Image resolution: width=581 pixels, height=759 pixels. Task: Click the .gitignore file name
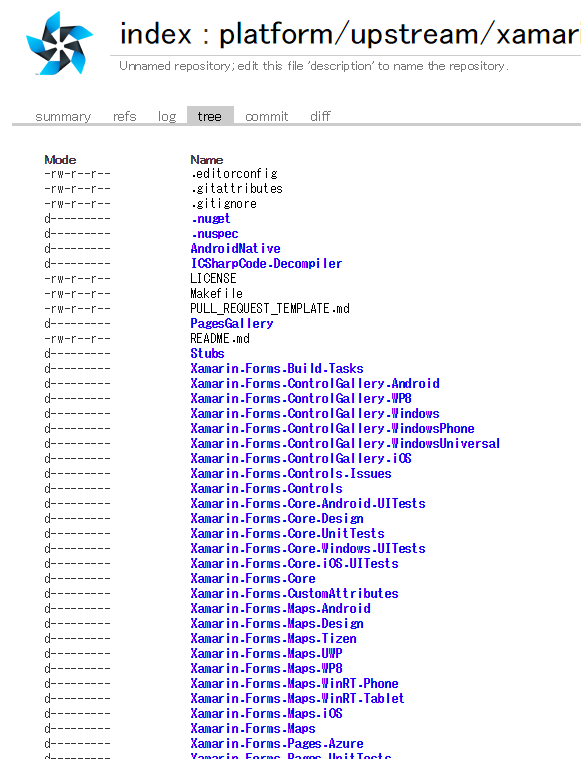224,203
